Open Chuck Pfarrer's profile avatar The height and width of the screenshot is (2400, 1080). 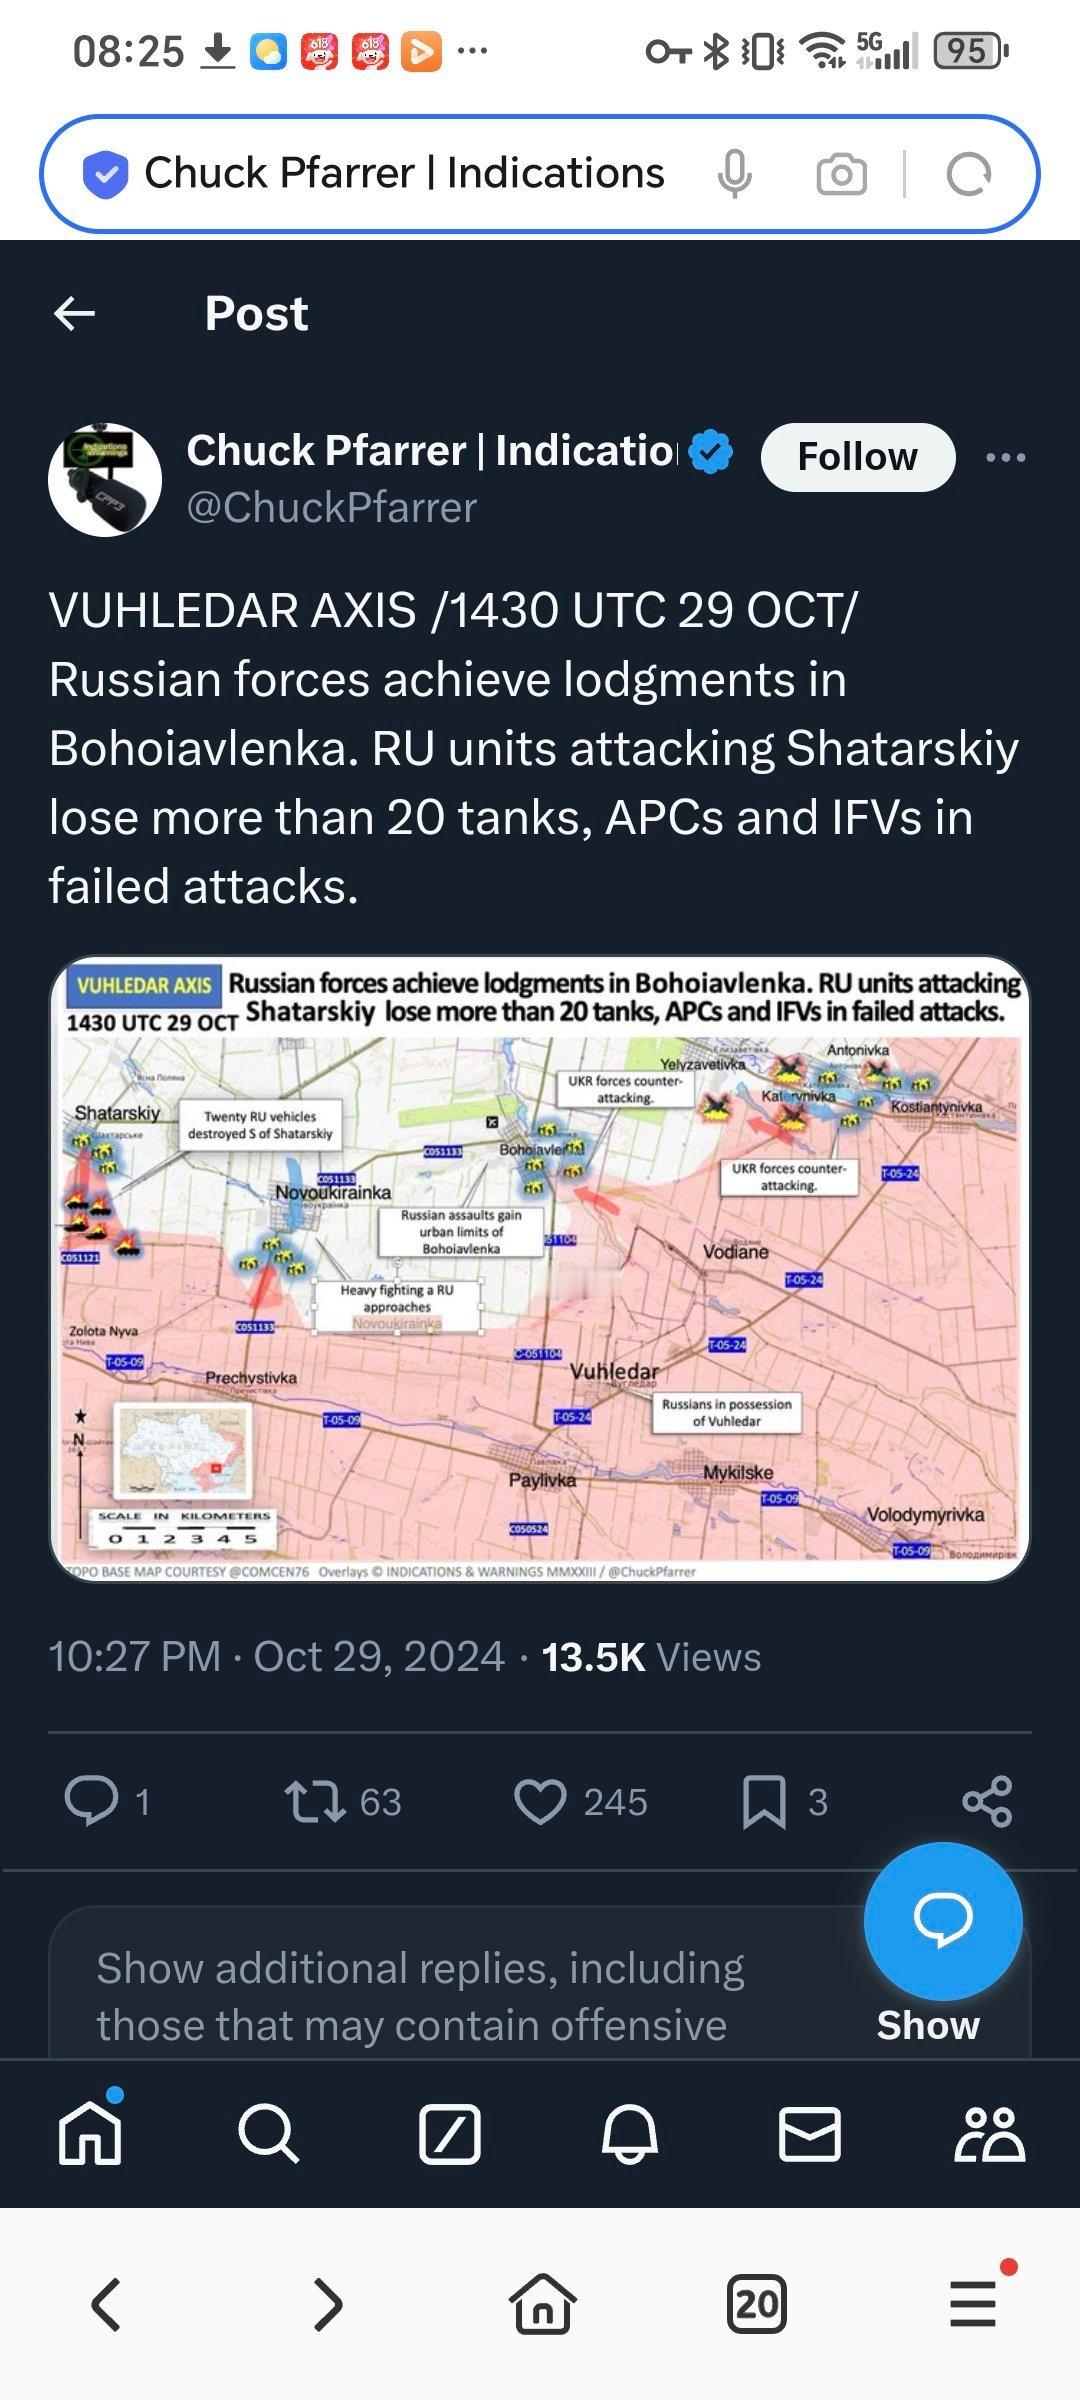tap(105, 479)
